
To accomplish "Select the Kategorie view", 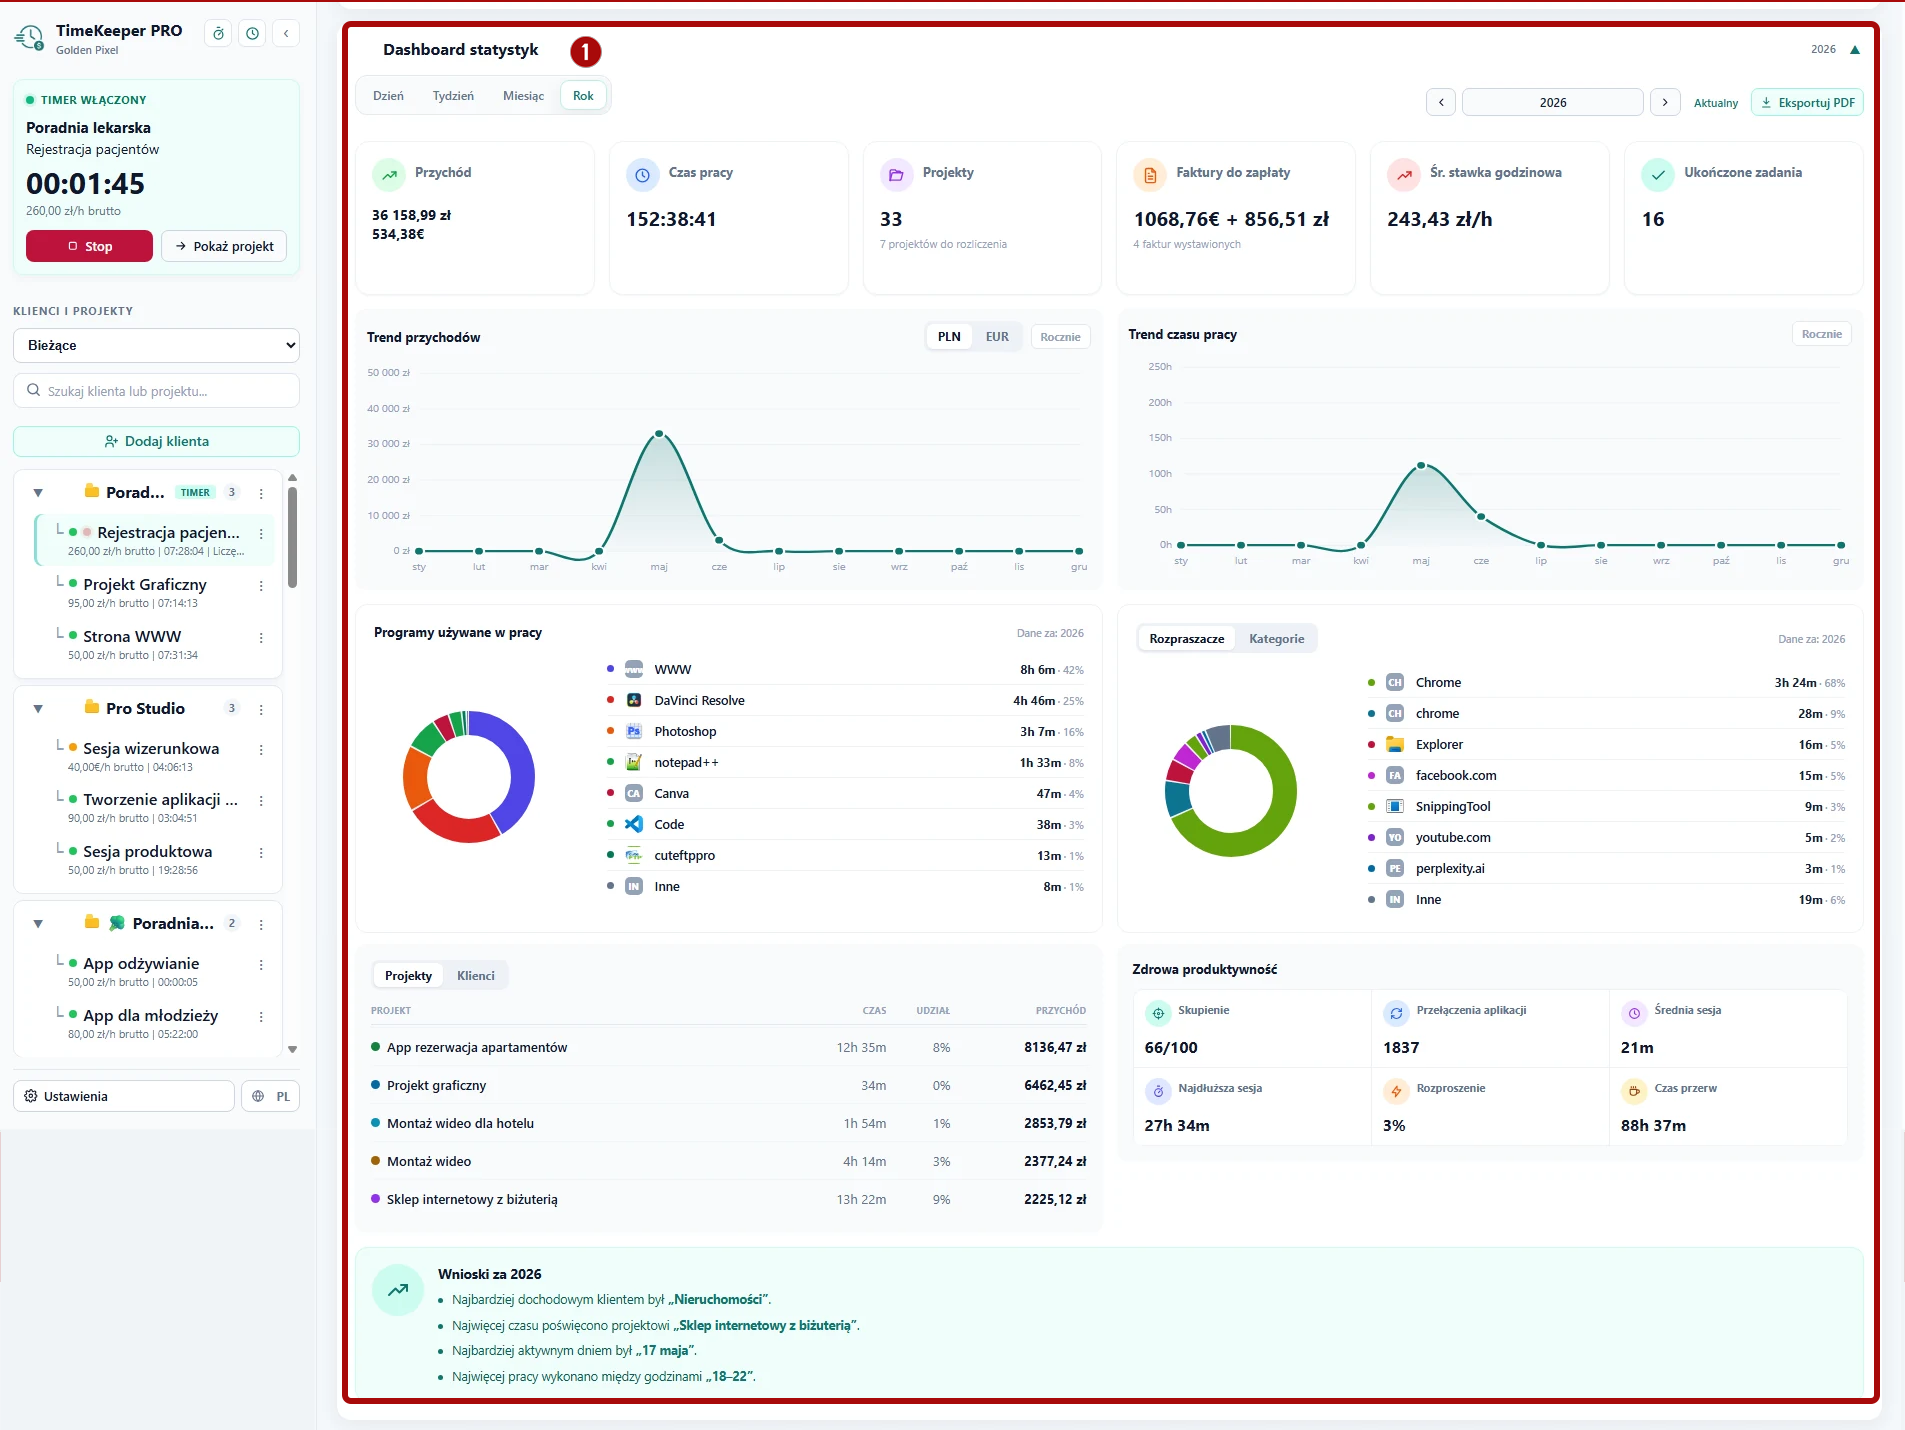I will coord(1277,639).
